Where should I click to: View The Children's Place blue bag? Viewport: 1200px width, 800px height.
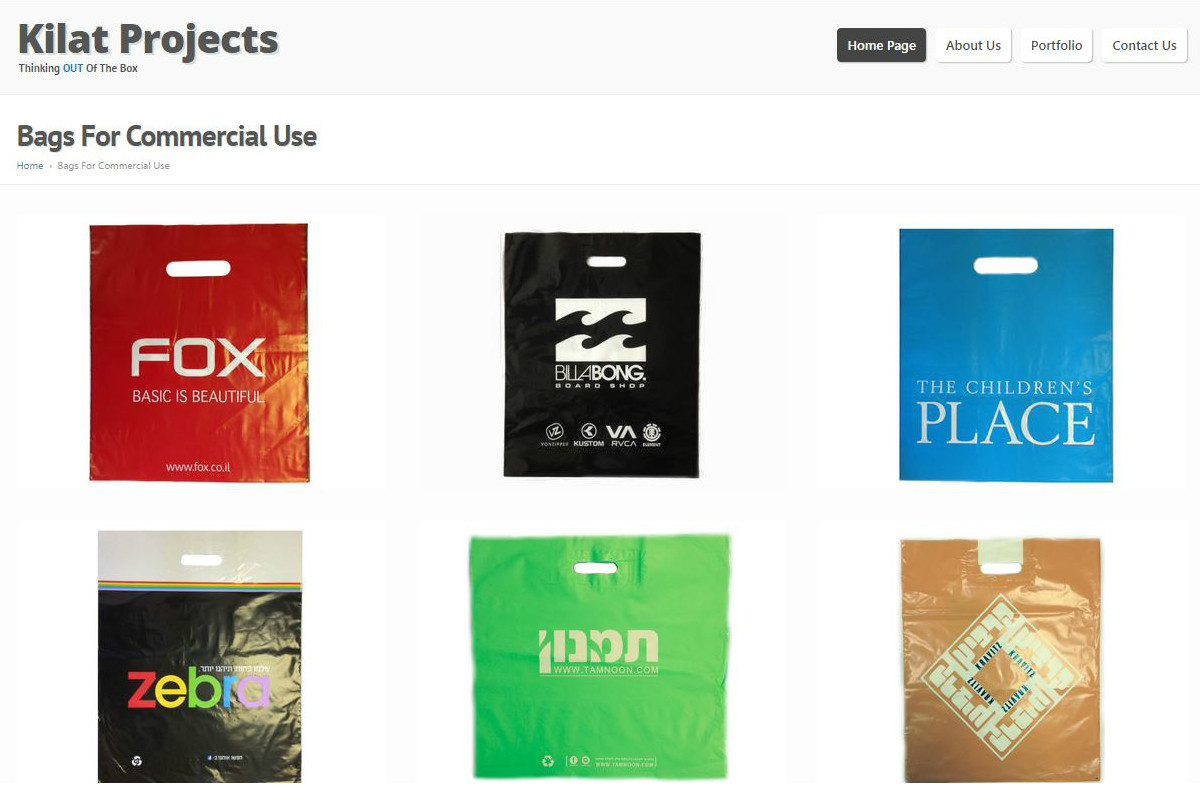tap(1006, 355)
